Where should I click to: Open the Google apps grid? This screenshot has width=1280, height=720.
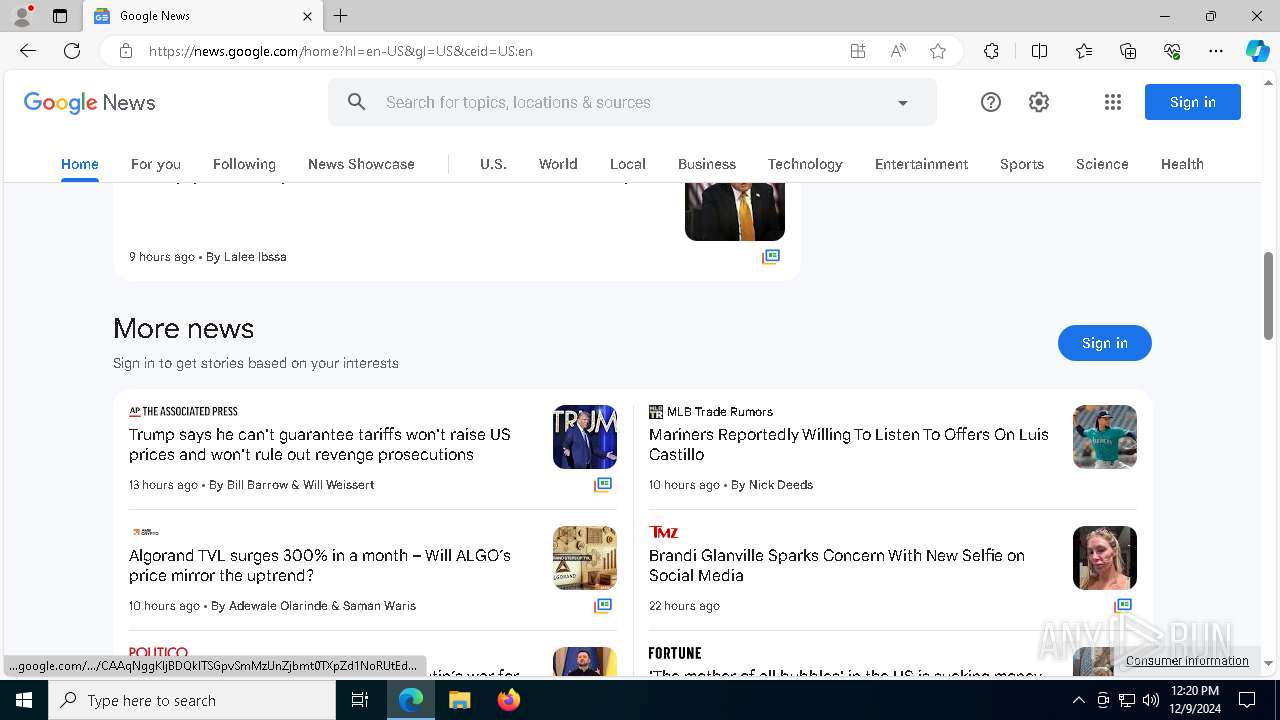1113,102
